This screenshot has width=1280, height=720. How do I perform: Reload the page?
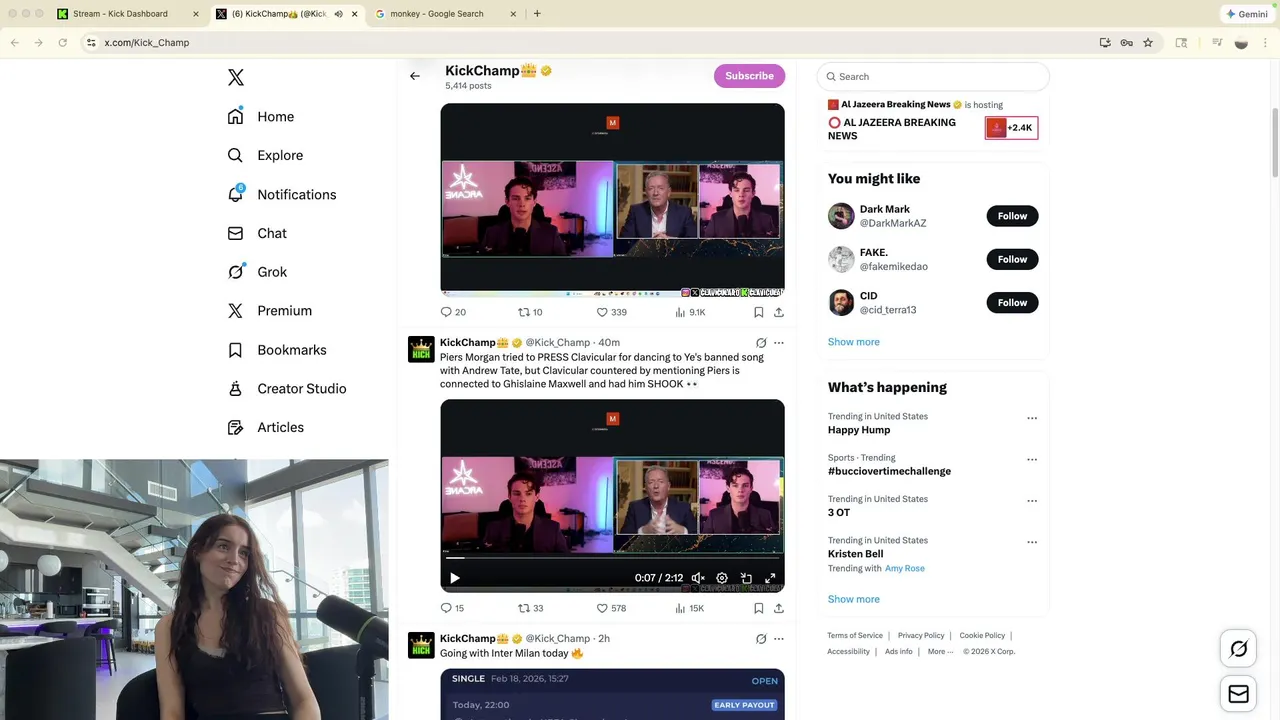[62, 43]
